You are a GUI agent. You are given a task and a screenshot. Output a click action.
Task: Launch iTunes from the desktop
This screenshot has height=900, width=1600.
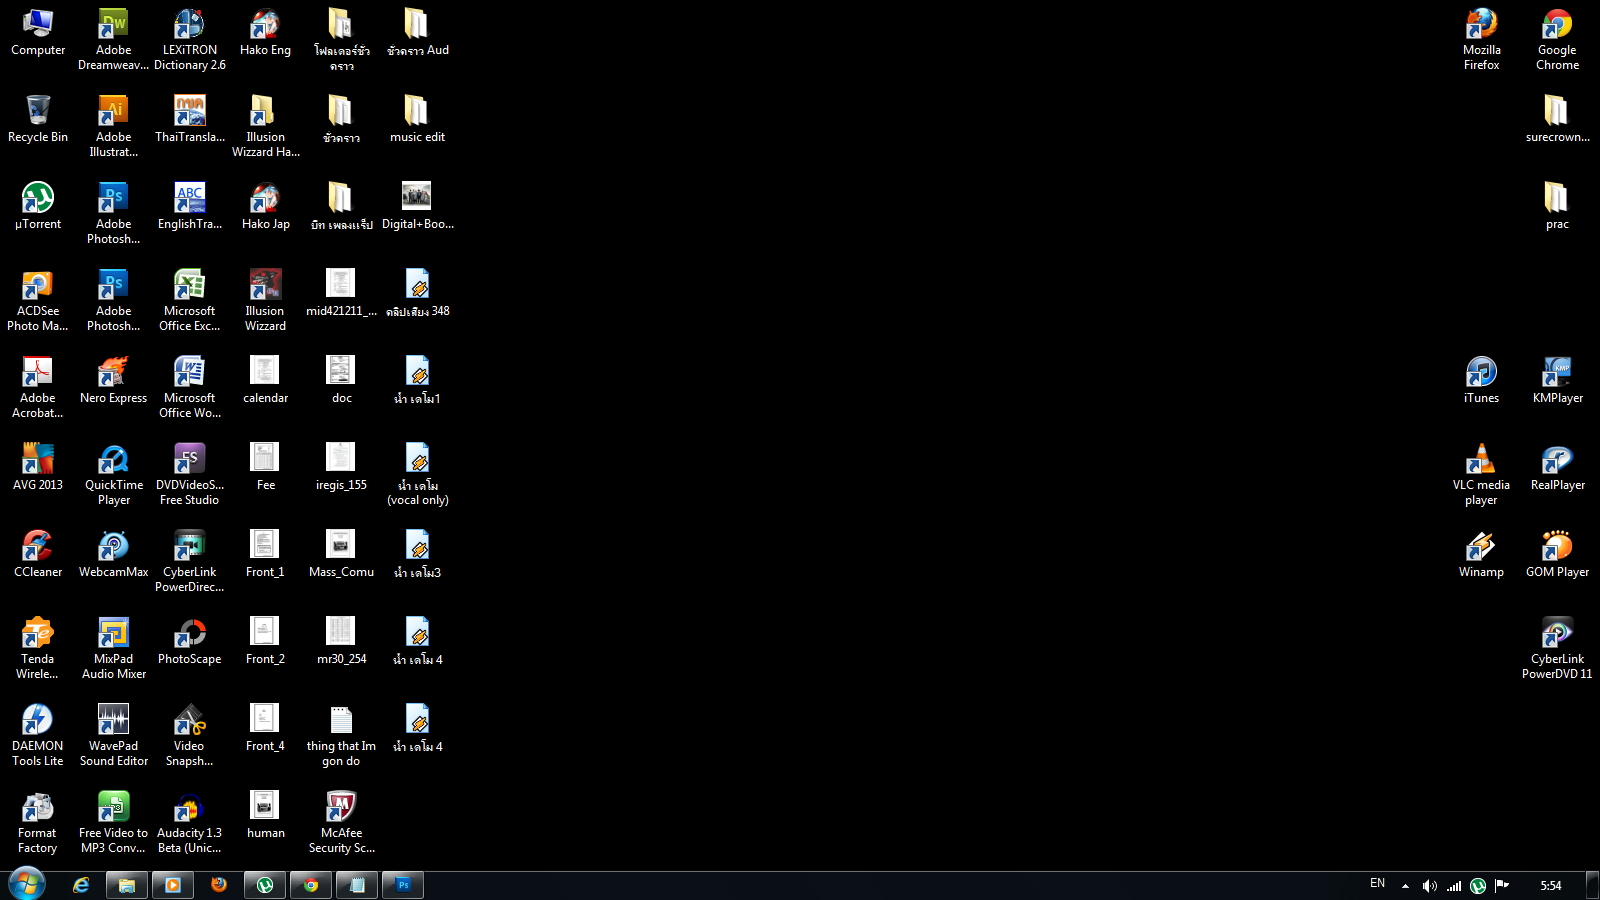1482,380
